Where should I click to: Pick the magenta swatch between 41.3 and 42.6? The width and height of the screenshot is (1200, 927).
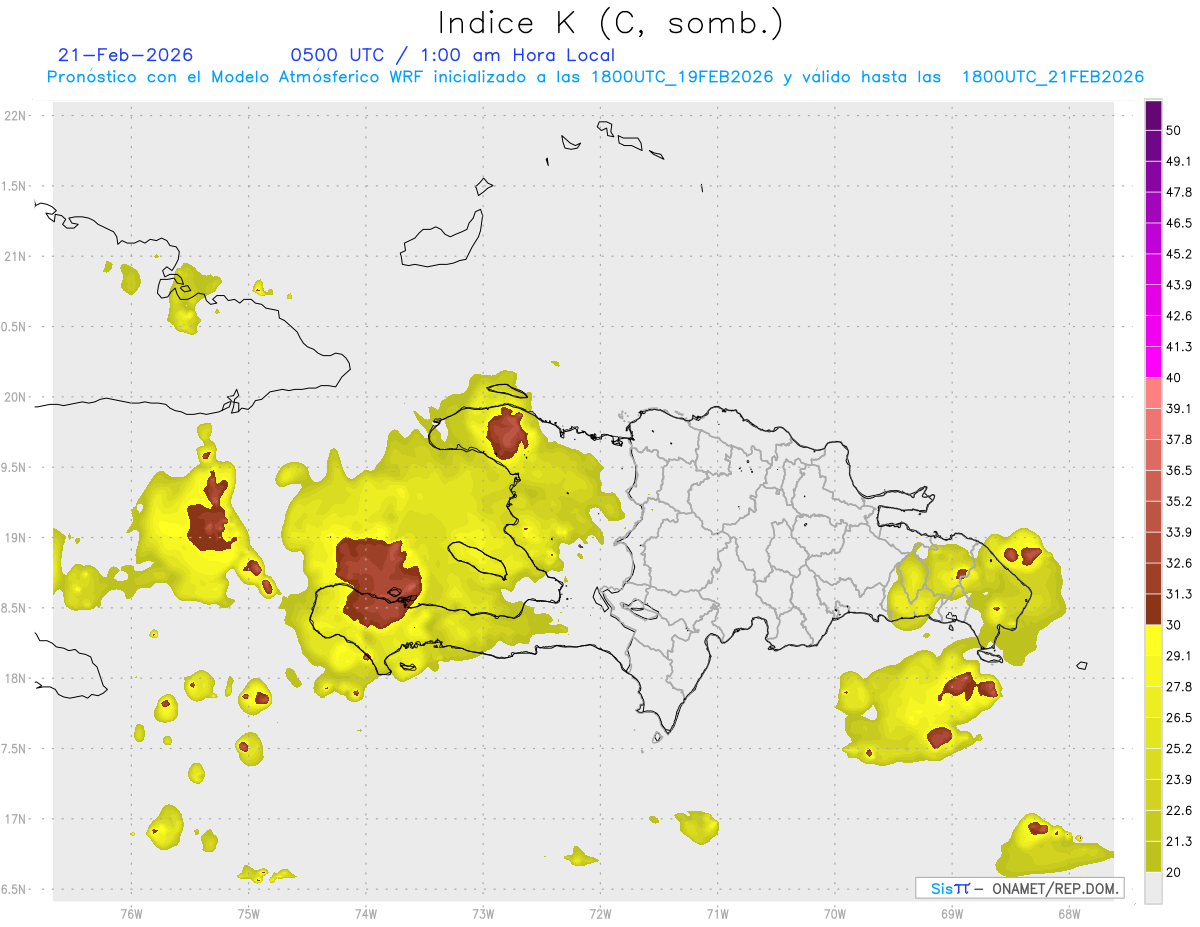point(1153,331)
